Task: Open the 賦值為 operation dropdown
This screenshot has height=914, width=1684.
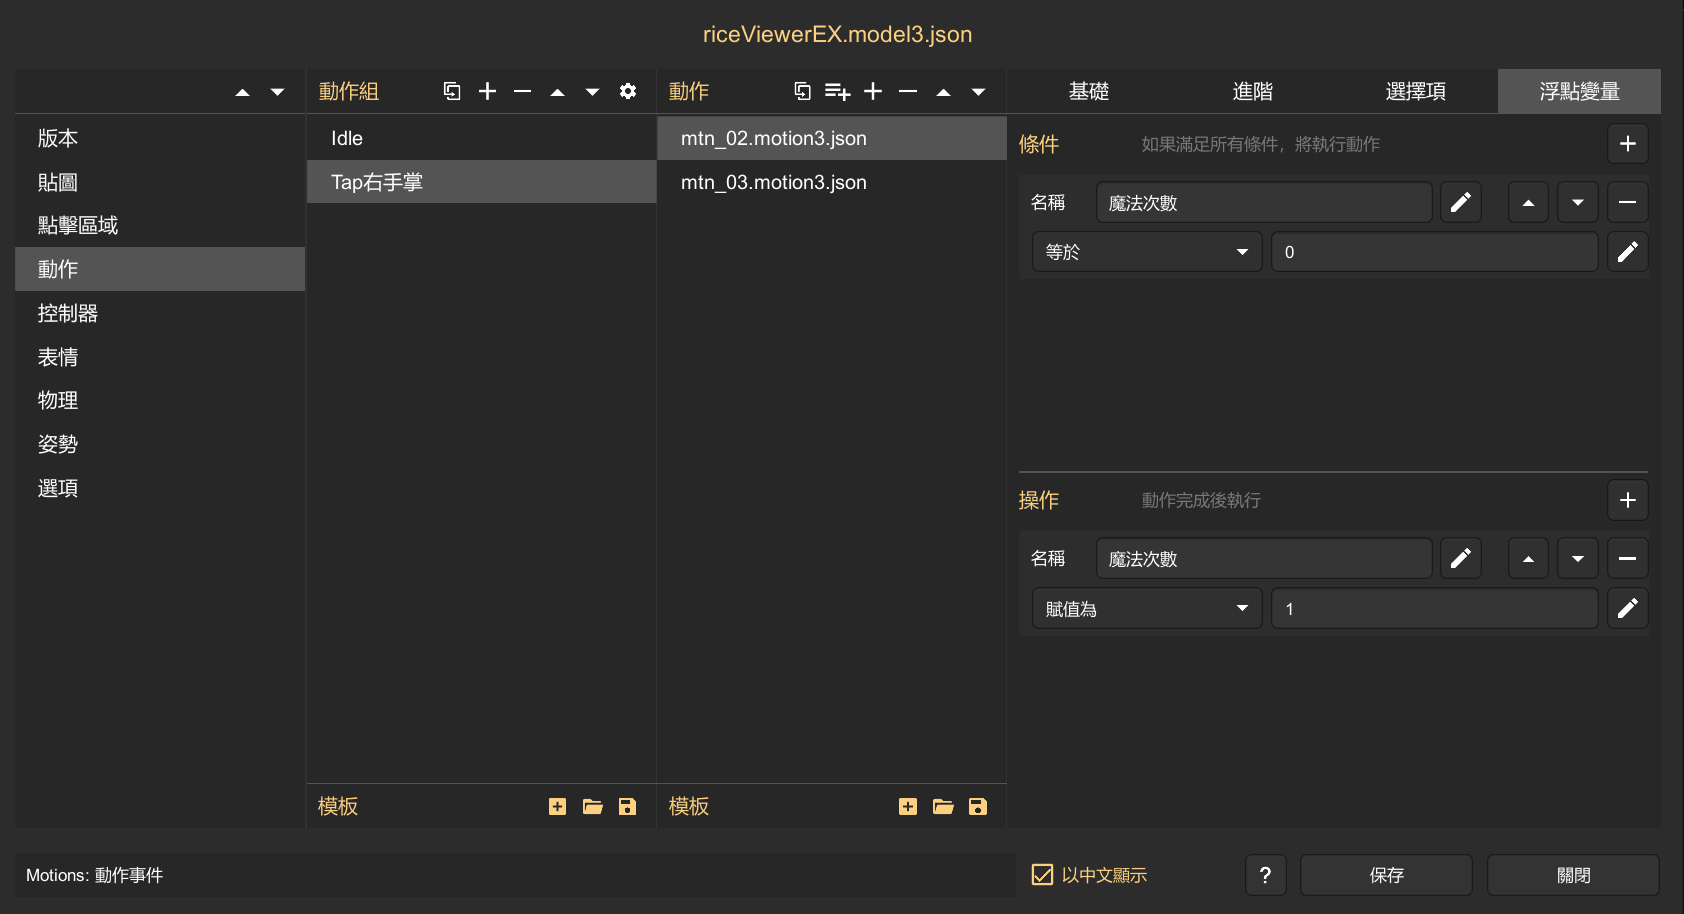Action: click(1146, 609)
